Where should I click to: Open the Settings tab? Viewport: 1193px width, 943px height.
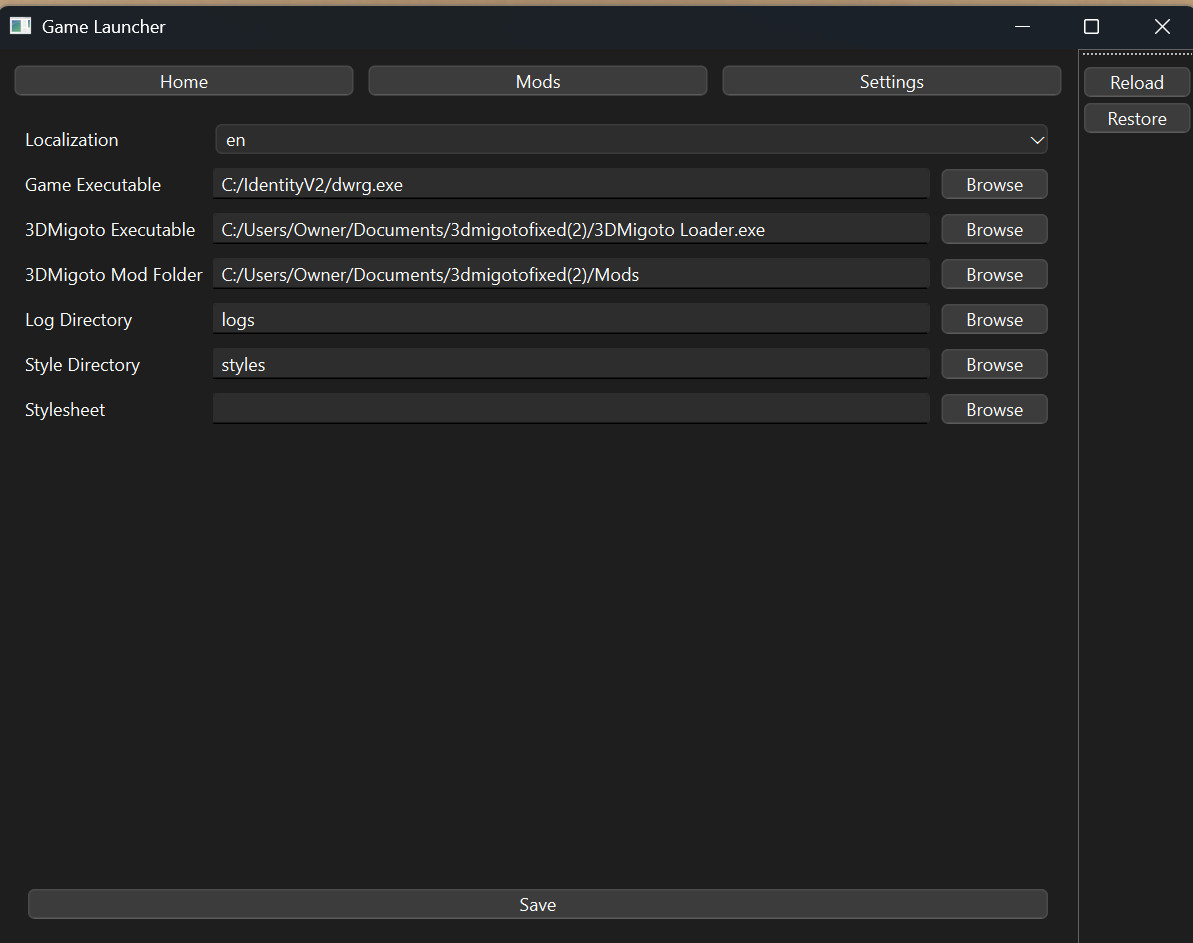coord(891,81)
